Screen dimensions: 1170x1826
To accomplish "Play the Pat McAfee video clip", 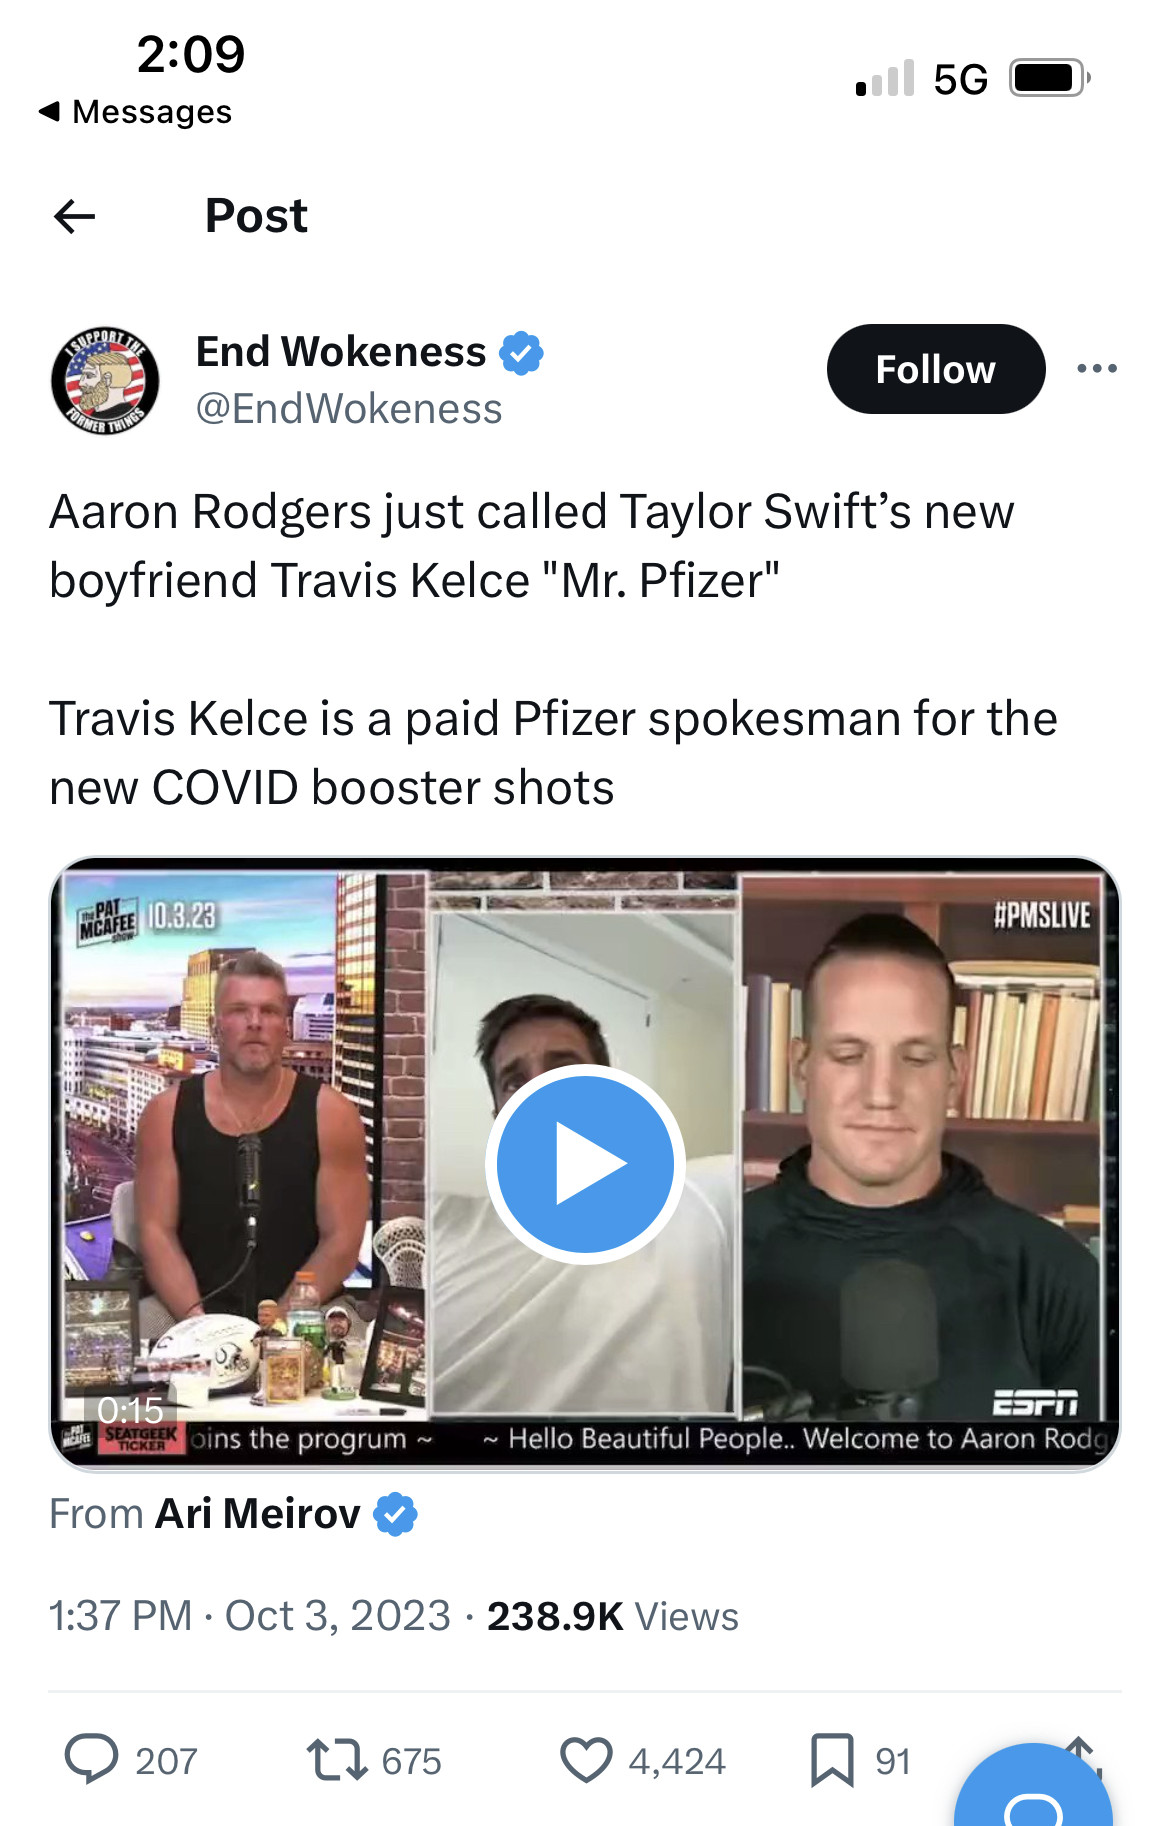I will pos(585,1164).
